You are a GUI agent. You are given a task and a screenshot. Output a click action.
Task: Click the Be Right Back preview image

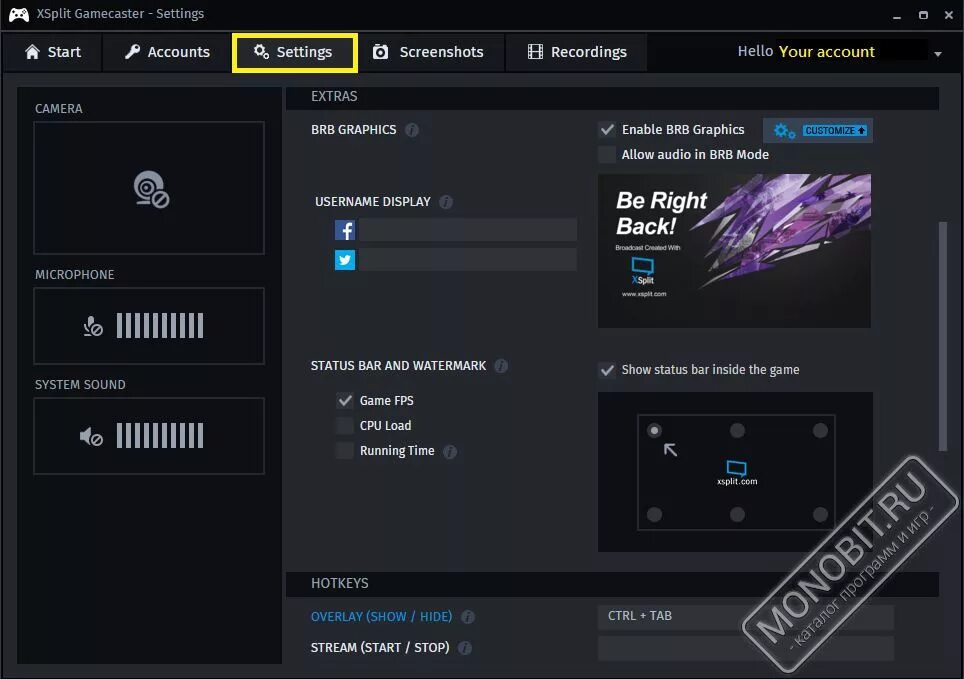tap(734, 251)
